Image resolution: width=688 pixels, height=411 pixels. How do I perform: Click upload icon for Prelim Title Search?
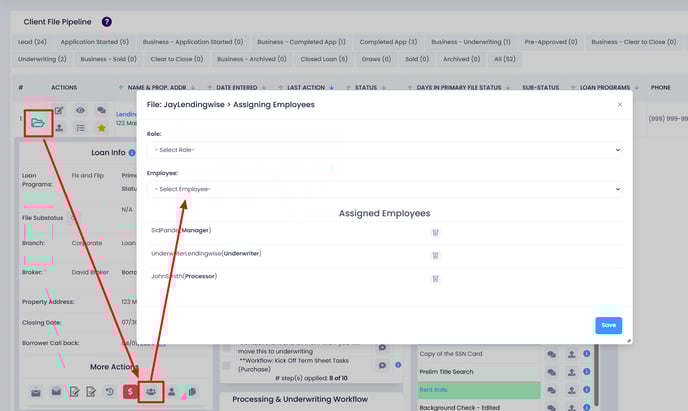click(571, 372)
